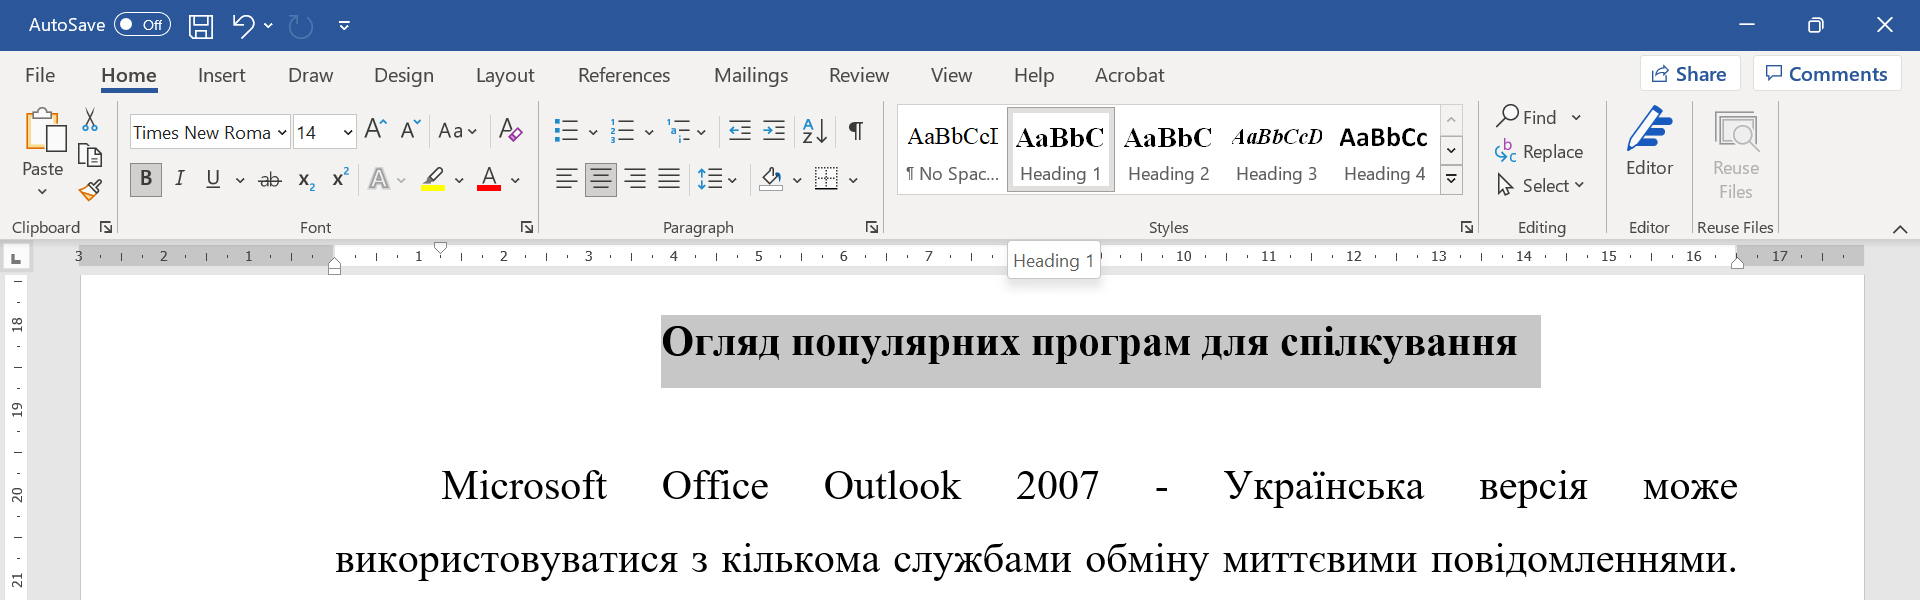
Task: Clear all formatting icon
Action: click(x=510, y=130)
